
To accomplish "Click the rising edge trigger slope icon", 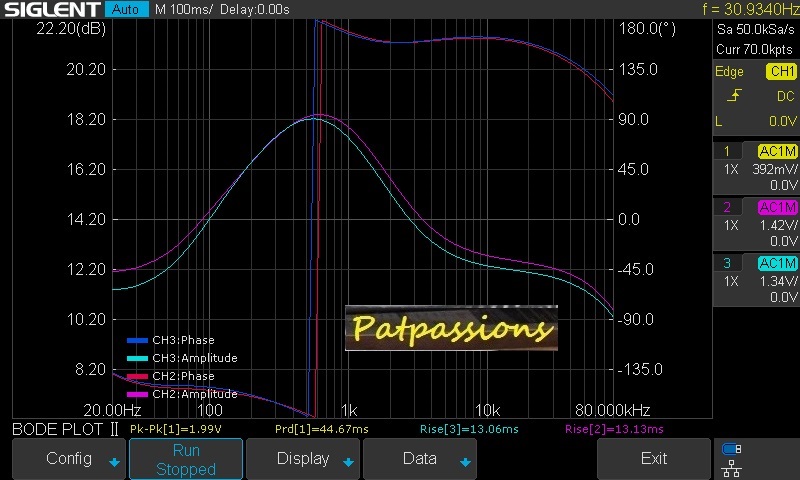I will [734, 96].
